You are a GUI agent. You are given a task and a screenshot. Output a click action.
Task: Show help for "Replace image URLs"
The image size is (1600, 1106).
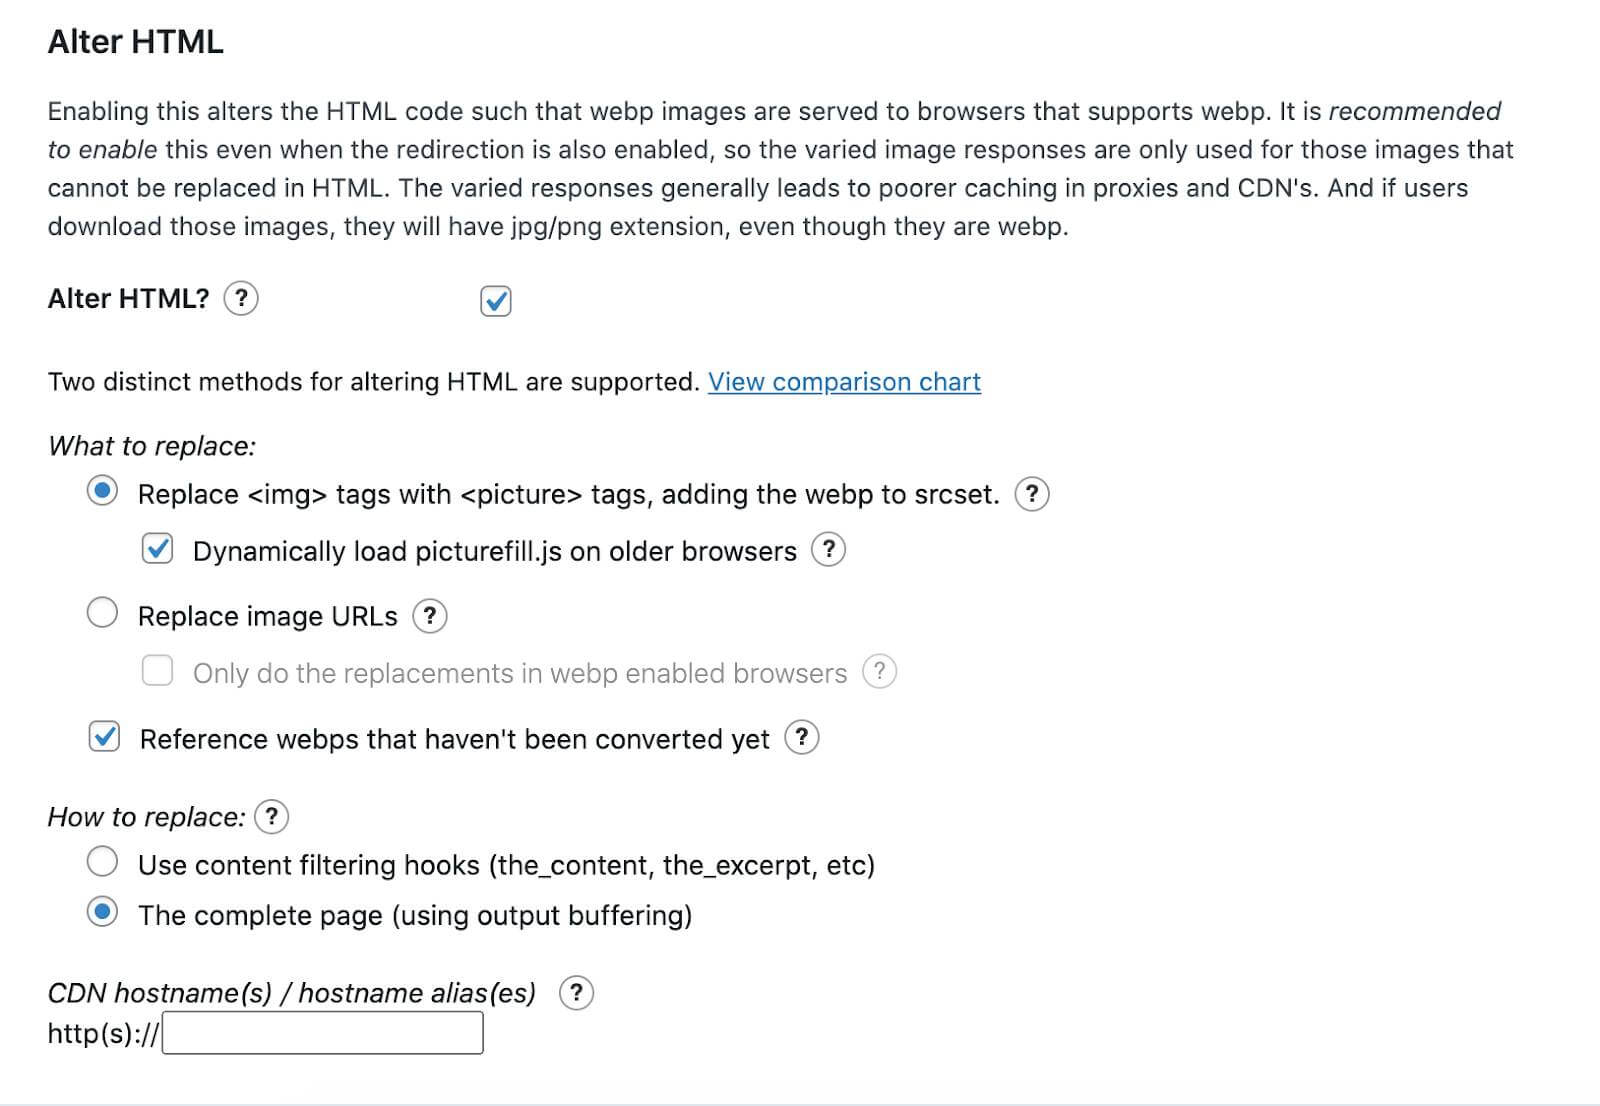point(431,617)
